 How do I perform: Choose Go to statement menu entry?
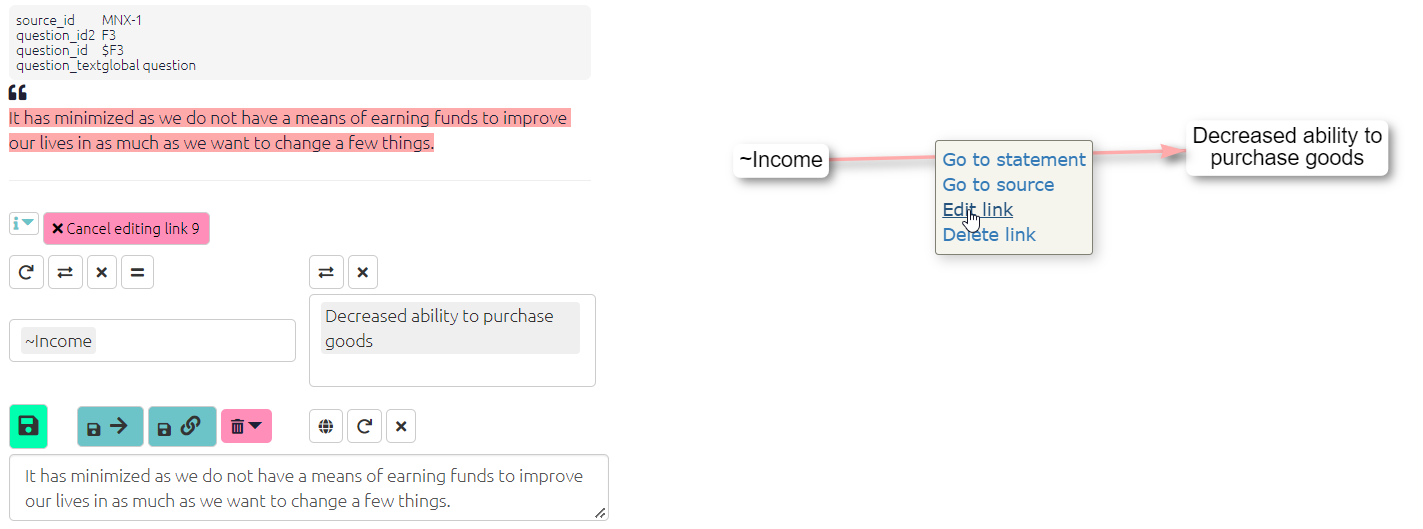coord(1013,160)
